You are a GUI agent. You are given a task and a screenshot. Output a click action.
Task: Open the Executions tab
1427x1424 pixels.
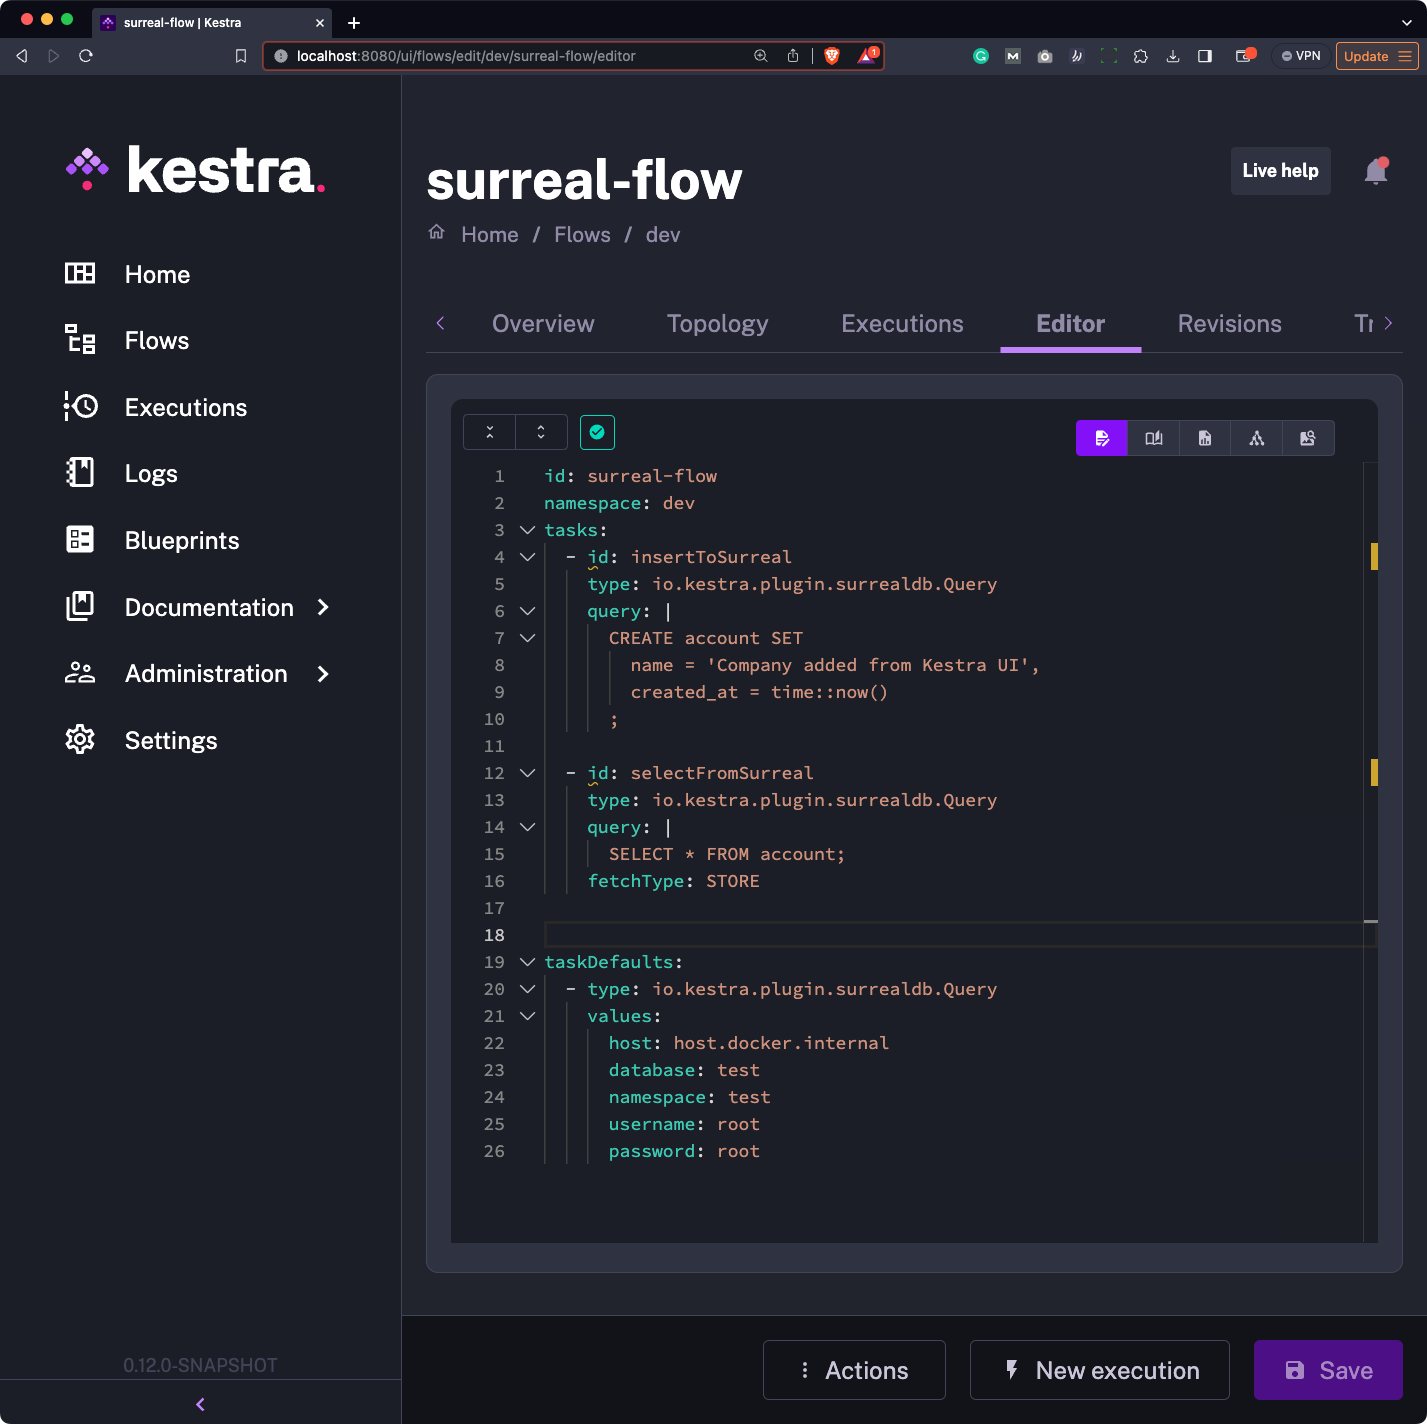(x=901, y=323)
